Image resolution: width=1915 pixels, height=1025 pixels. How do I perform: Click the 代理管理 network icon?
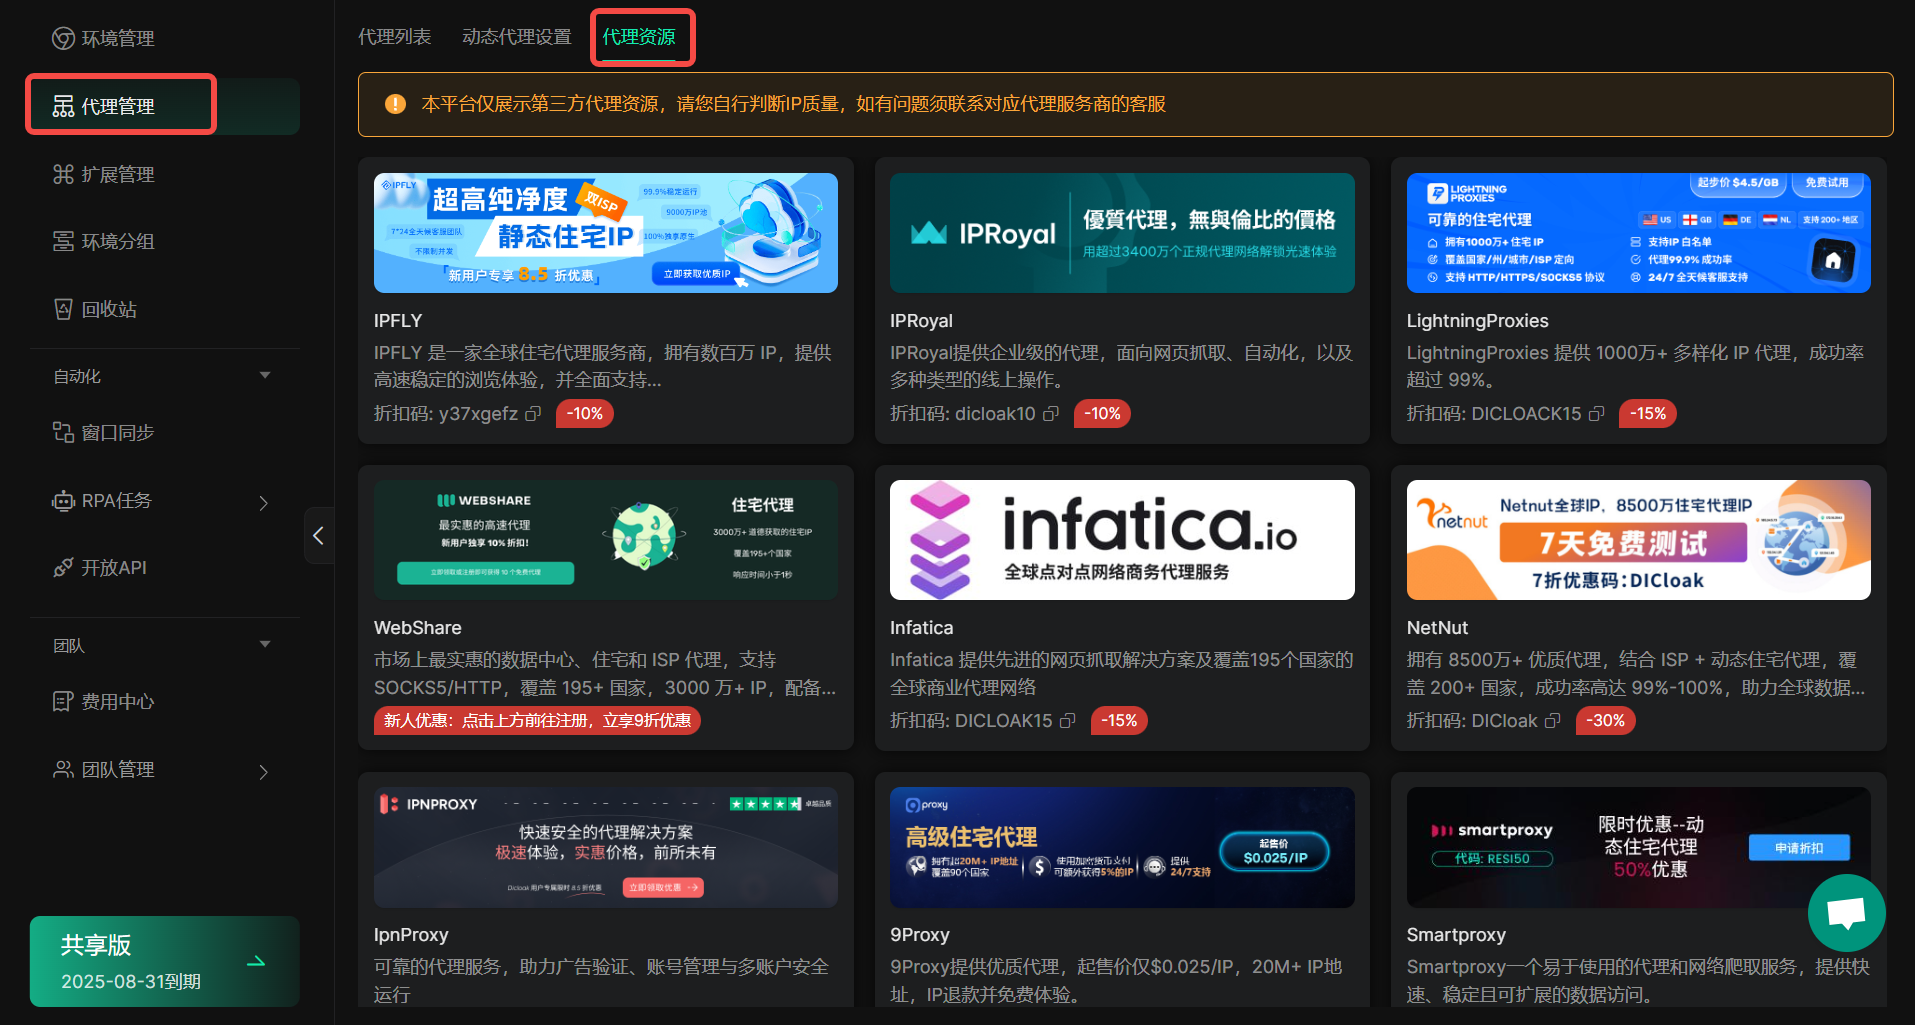(63, 106)
